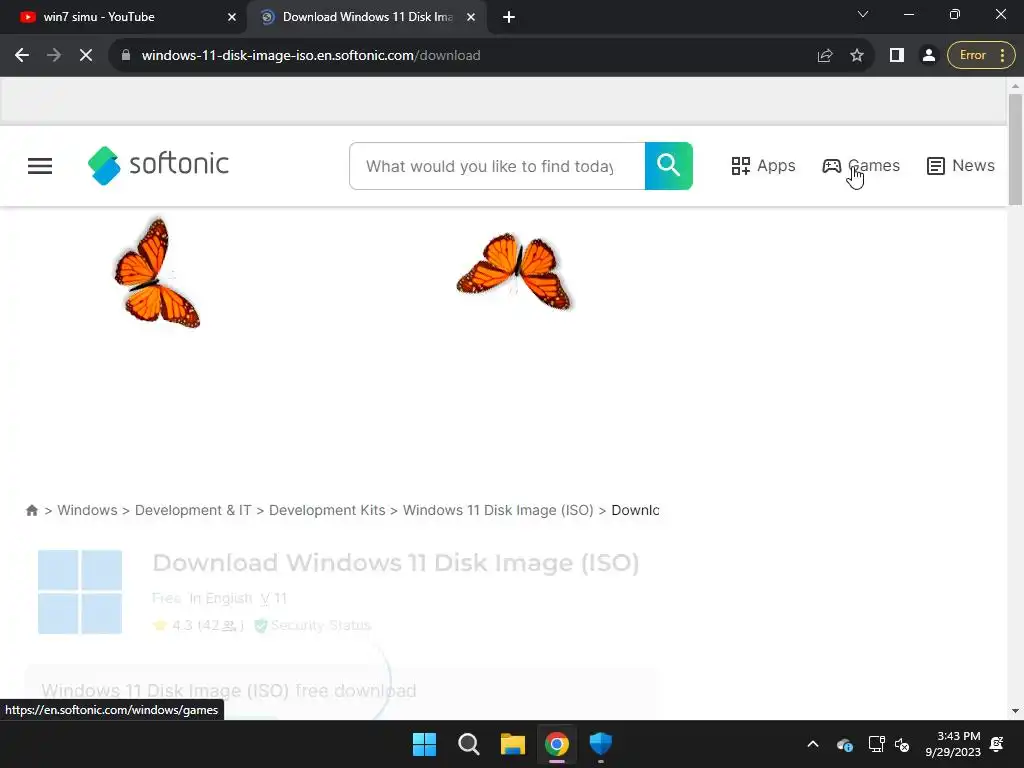The image size is (1024, 768).
Task: Open the notification bell in taskbar
Action: [x=997, y=744]
